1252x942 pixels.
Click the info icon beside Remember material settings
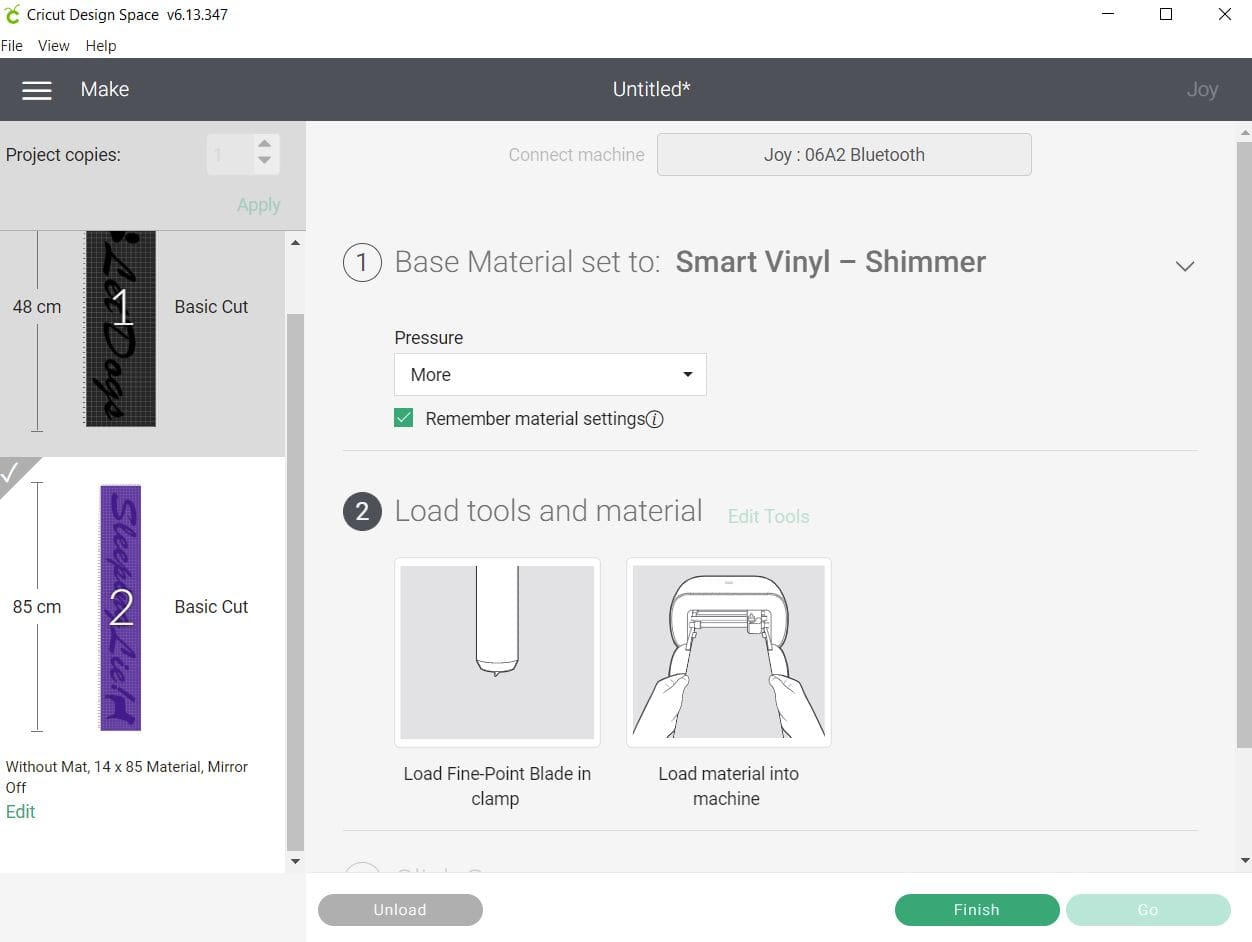(655, 419)
